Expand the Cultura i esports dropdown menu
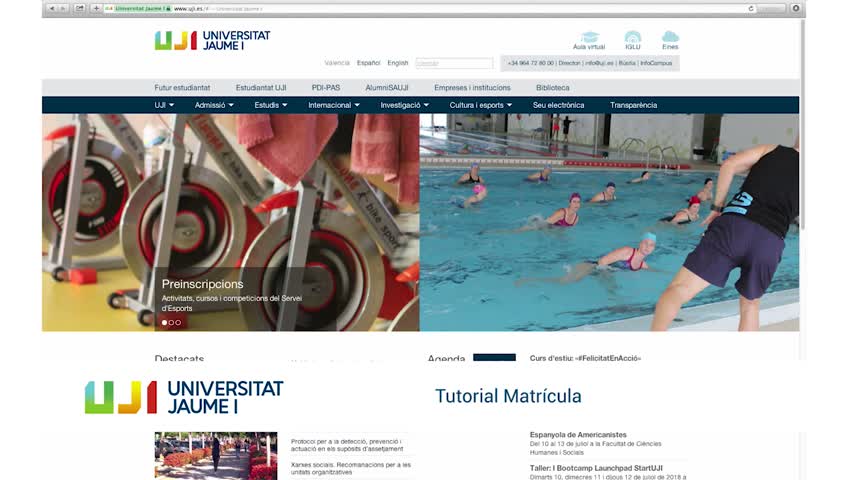 click(481, 105)
